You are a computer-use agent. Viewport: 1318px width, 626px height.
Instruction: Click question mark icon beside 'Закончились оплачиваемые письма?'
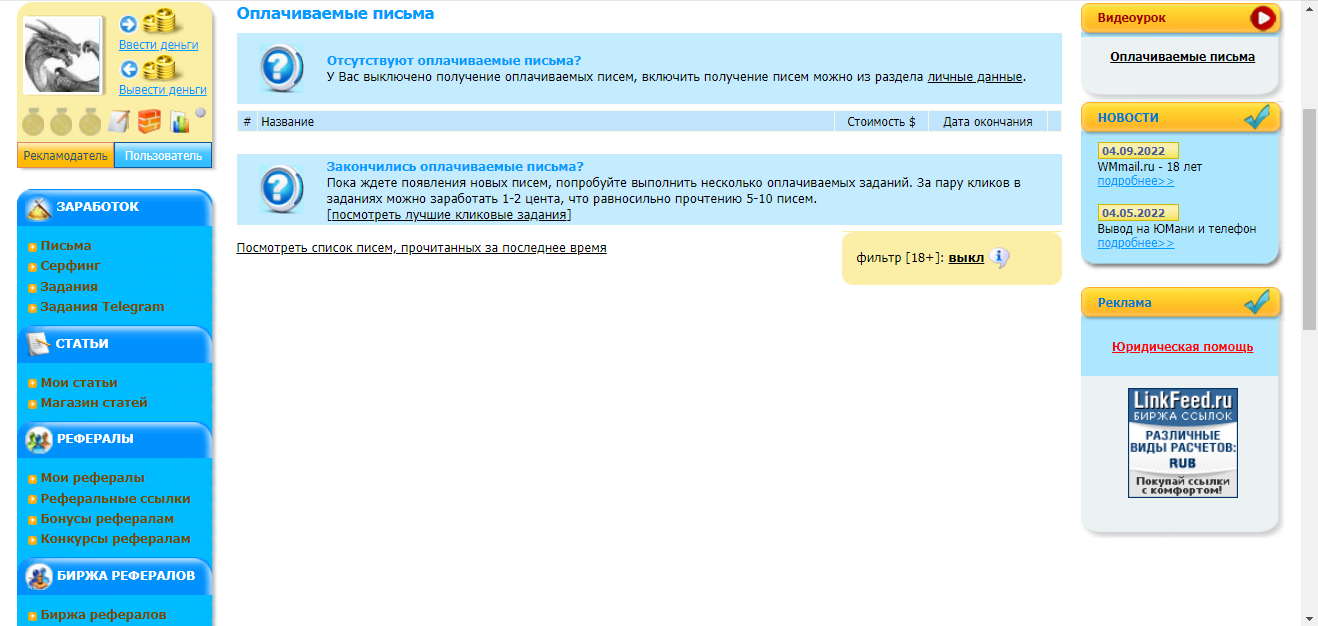(x=281, y=189)
